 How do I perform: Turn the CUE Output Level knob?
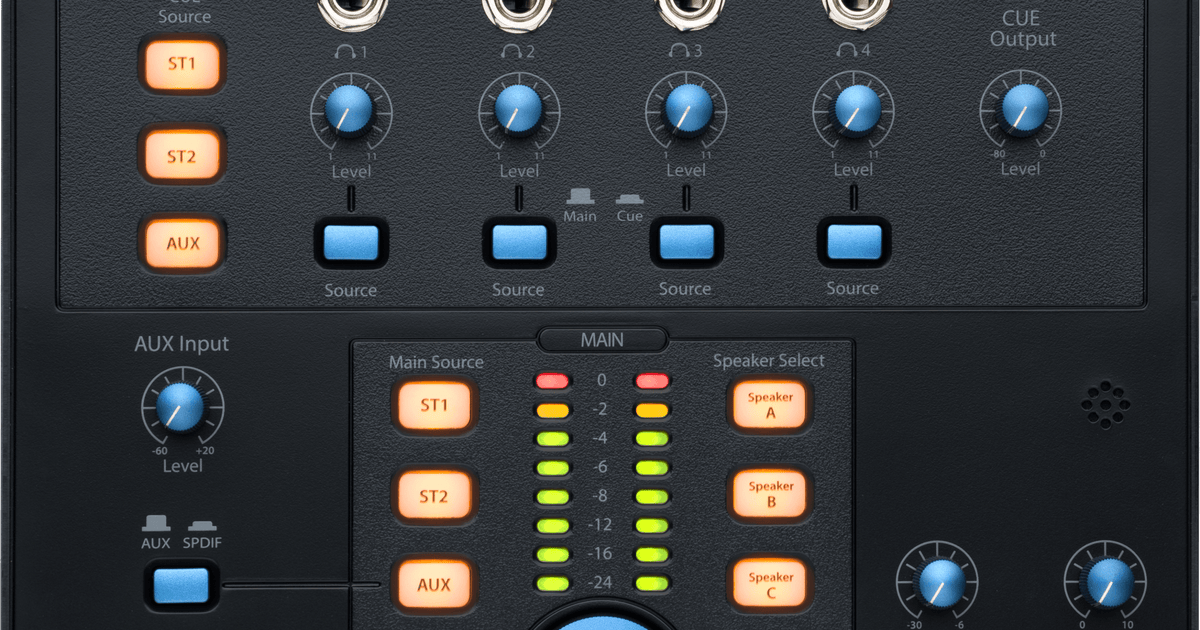click(1021, 110)
